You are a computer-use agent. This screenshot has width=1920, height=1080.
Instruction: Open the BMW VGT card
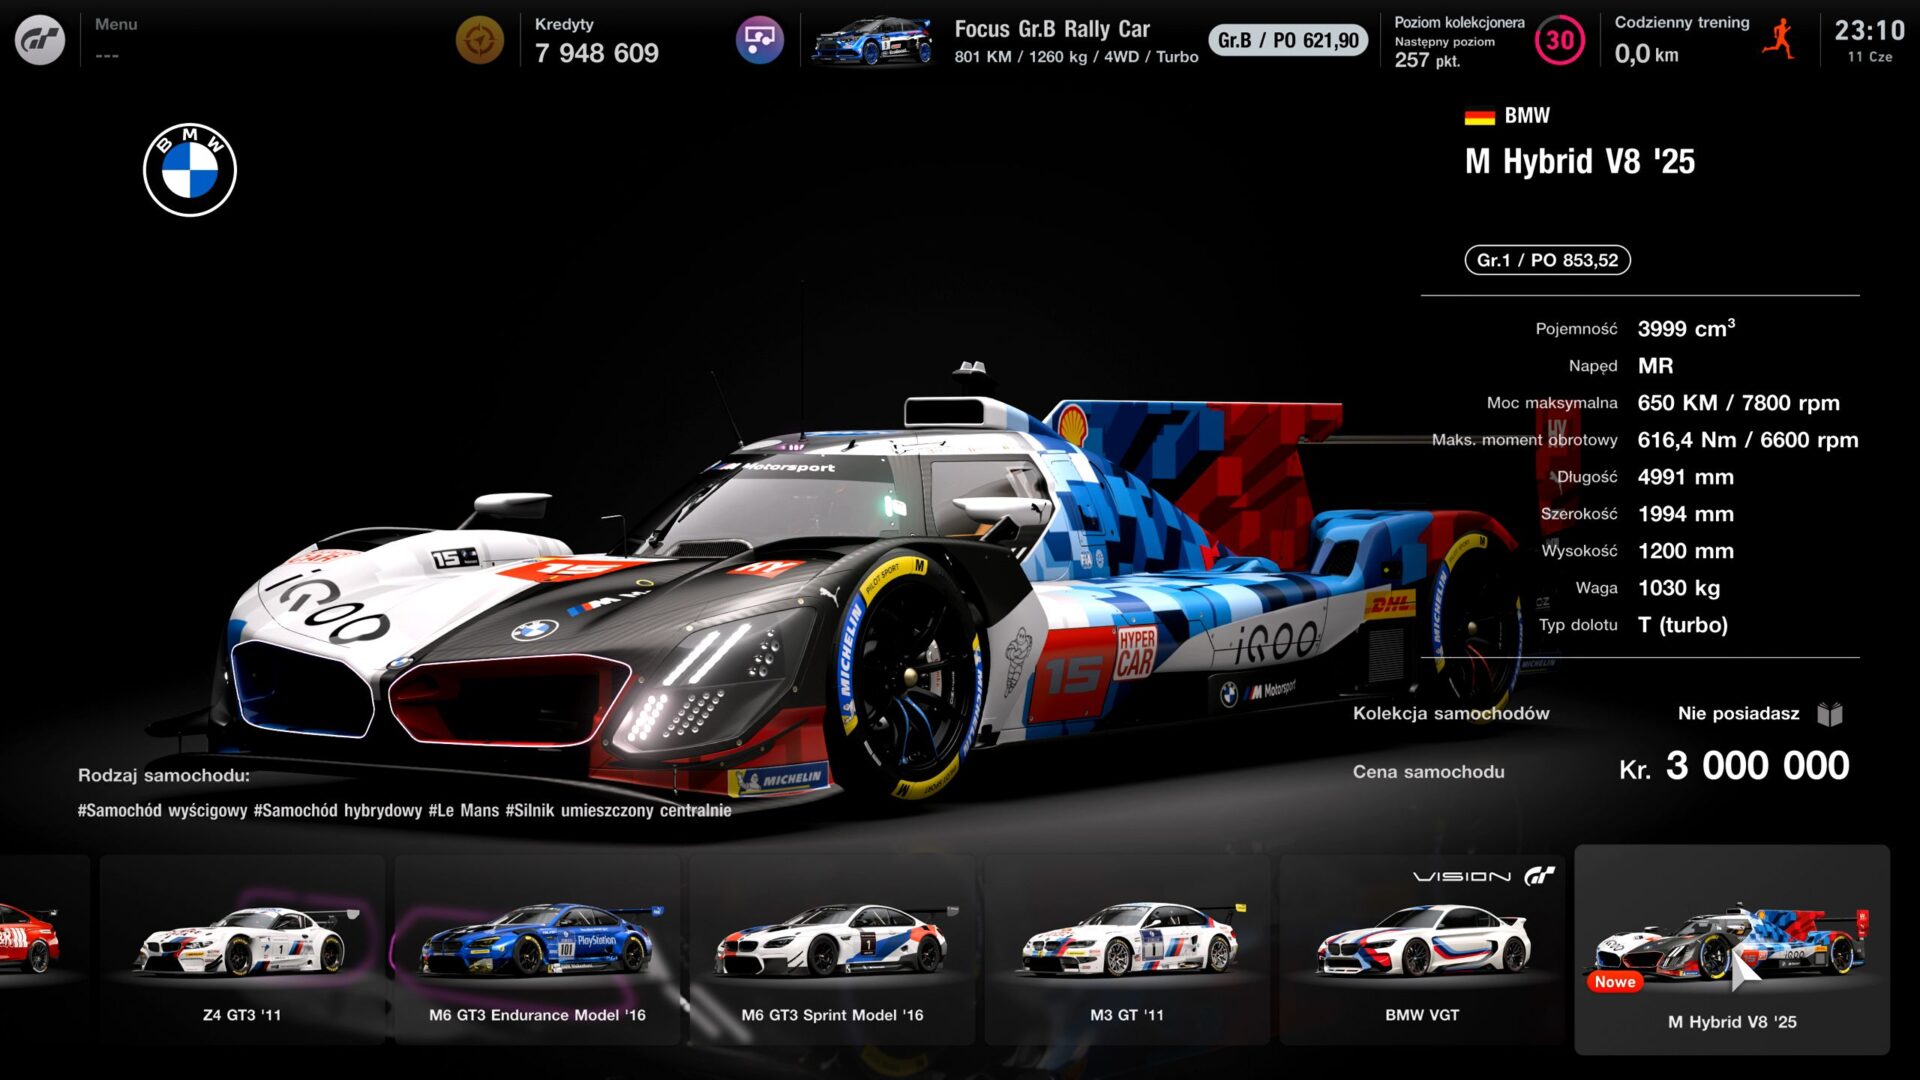point(1422,950)
